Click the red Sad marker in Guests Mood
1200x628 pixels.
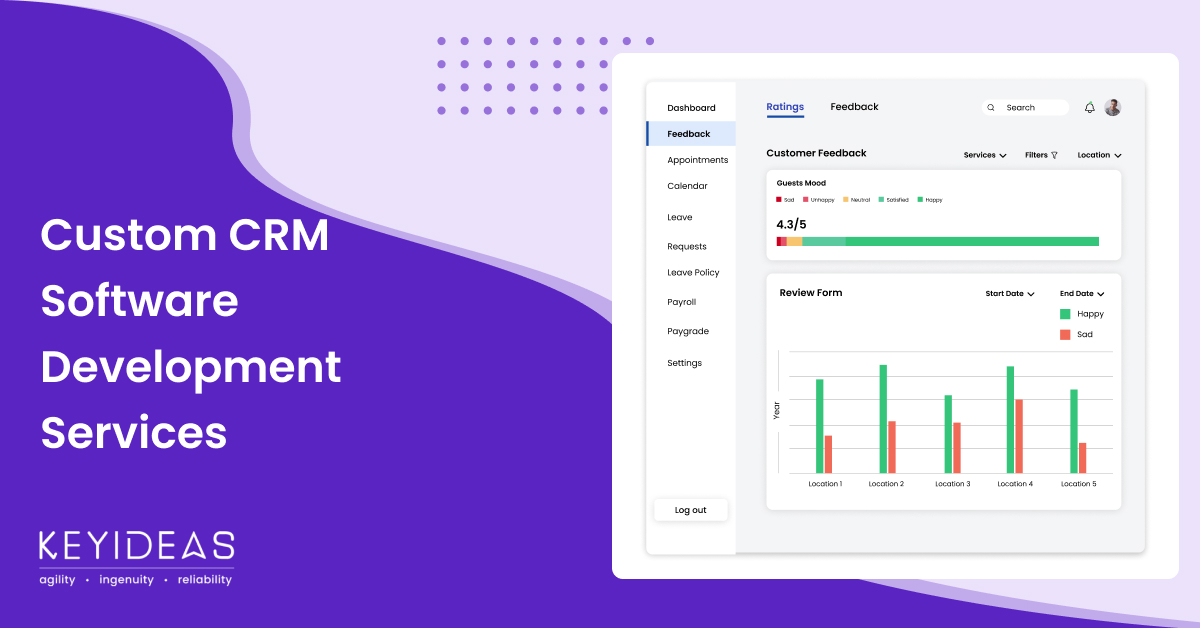779,200
